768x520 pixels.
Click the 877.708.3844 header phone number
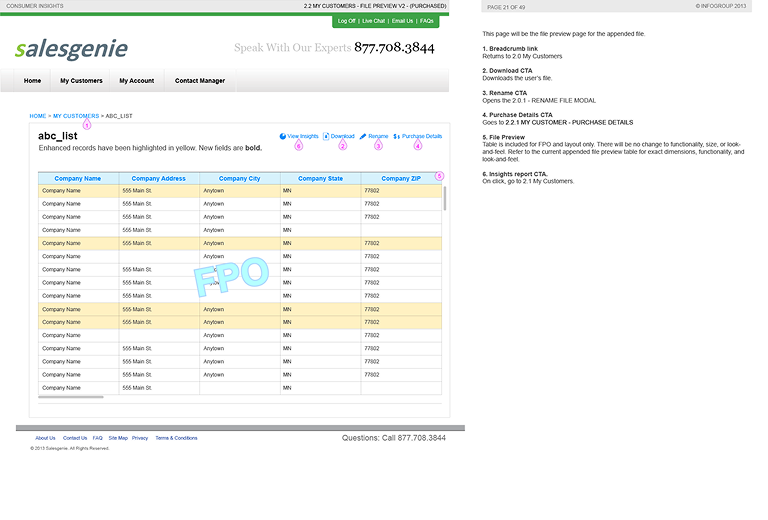coord(394,47)
